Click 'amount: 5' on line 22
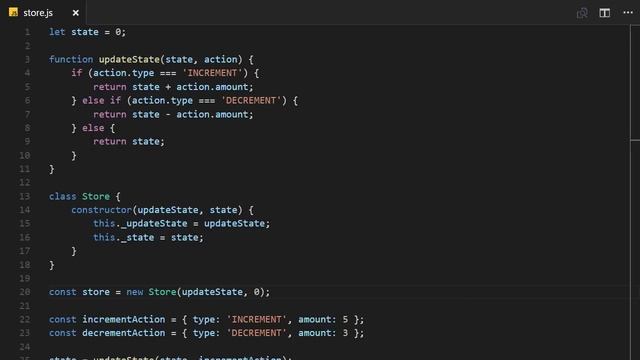 point(323,319)
